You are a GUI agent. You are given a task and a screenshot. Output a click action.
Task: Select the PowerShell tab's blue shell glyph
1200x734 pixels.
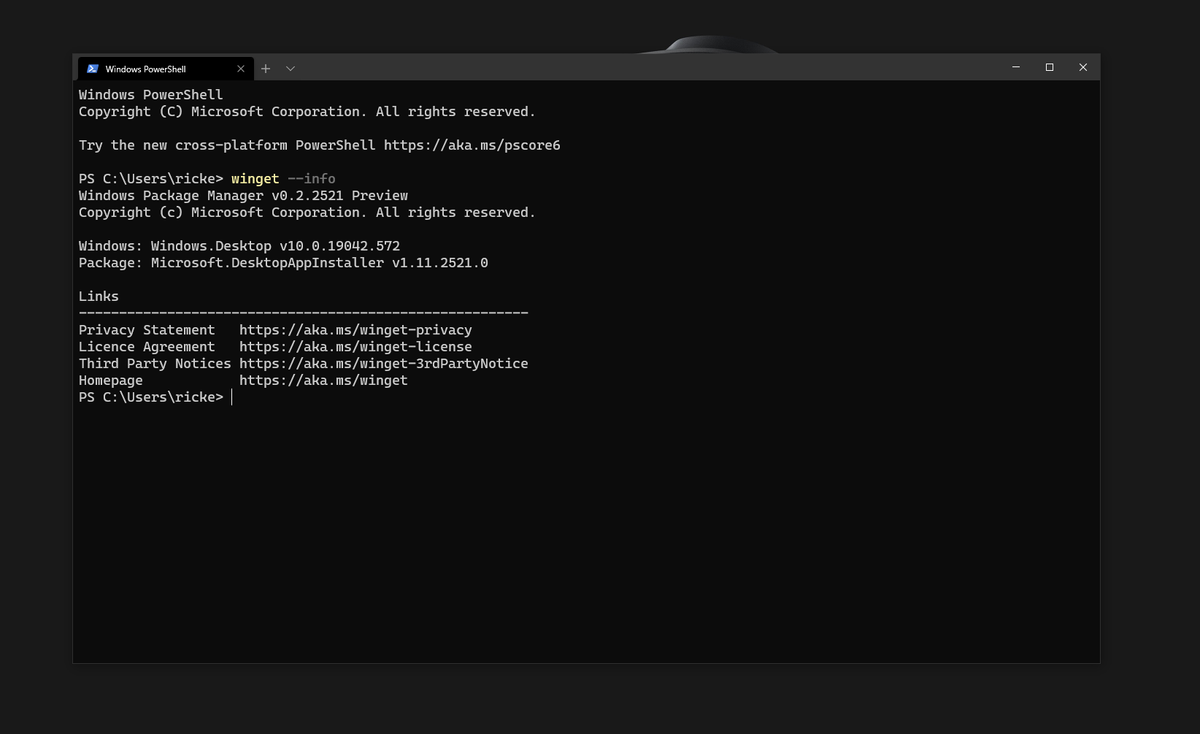click(x=92, y=68)
